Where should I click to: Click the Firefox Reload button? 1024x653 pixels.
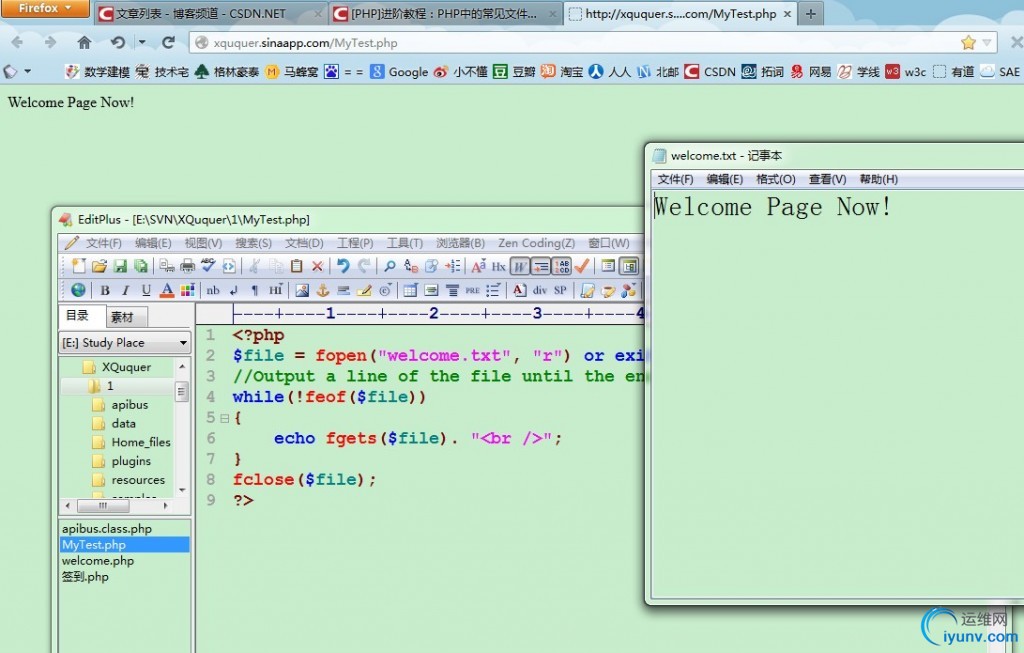(168, 42)
